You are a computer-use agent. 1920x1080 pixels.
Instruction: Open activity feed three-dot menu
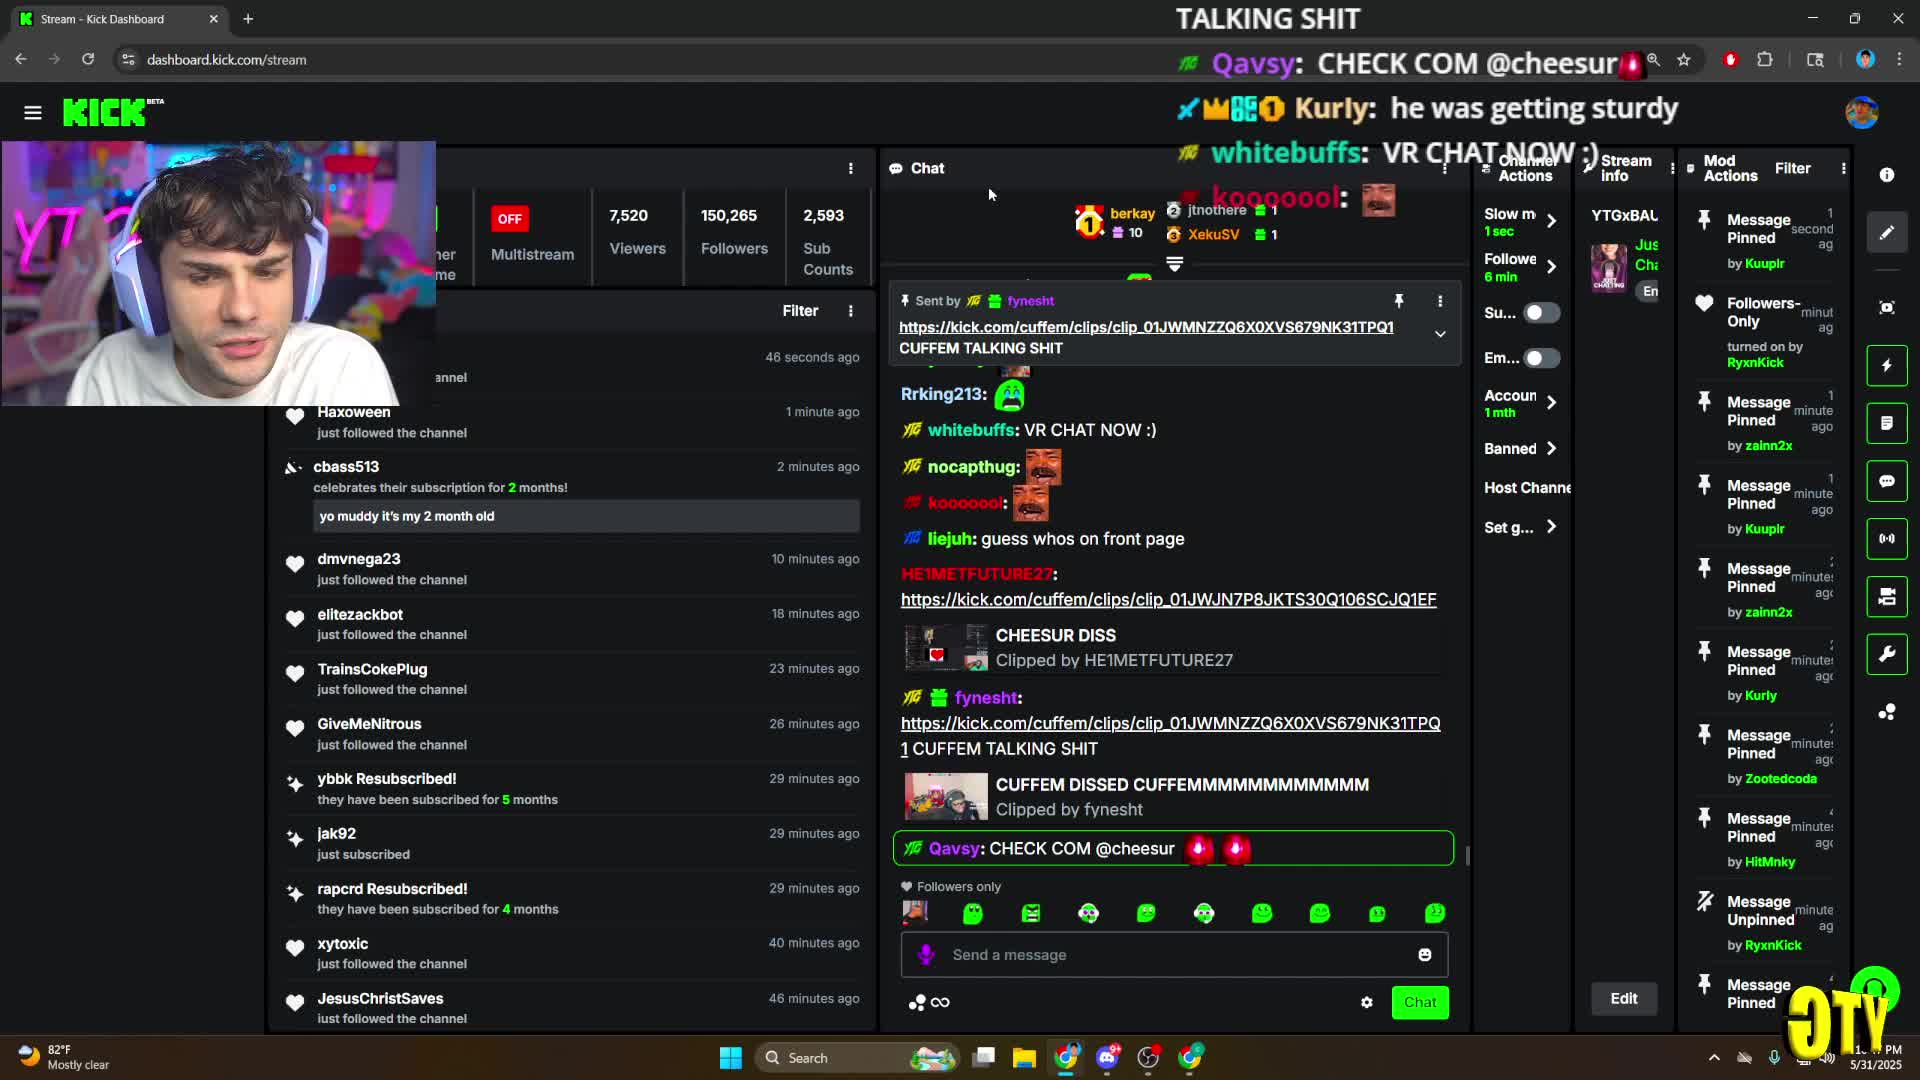[x=851, y=311]
